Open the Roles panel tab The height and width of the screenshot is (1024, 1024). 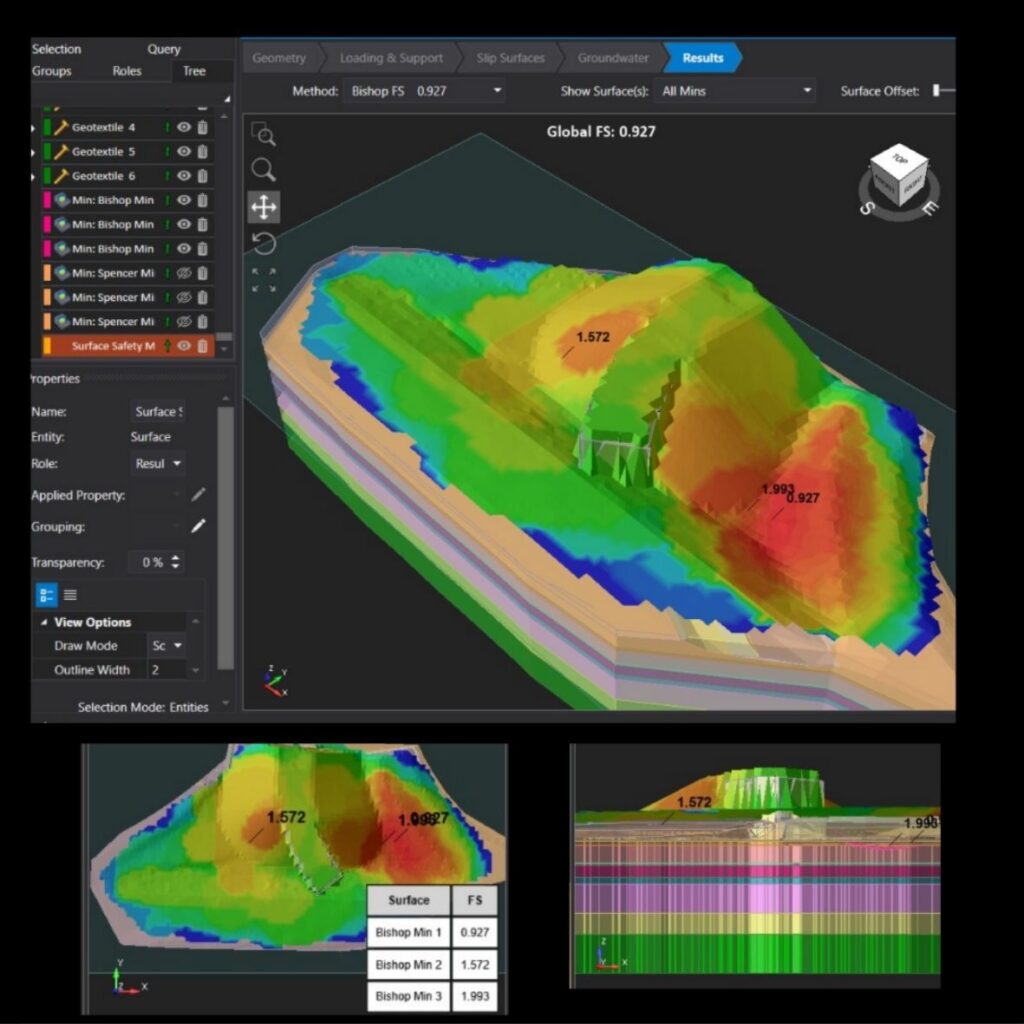click(127, 71)
